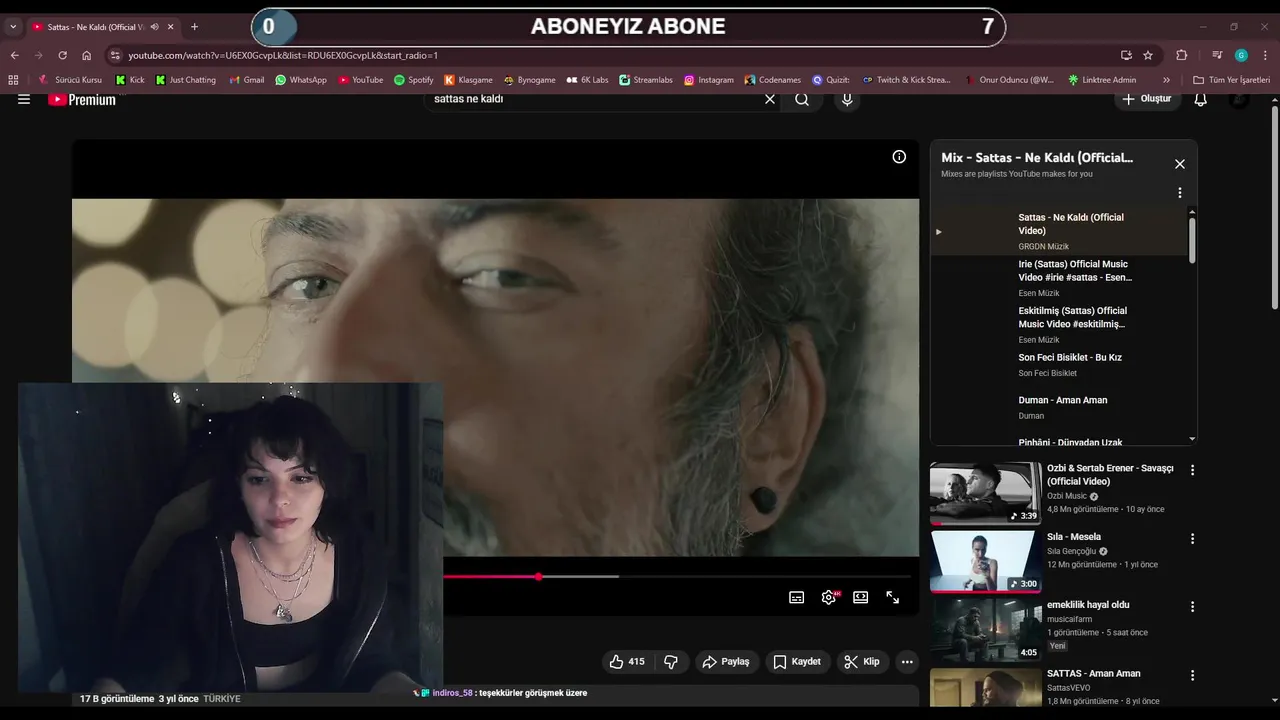The width and height of the screenshot is (1280, 720).
Task: Click the address bar URL
Action: 283,55
